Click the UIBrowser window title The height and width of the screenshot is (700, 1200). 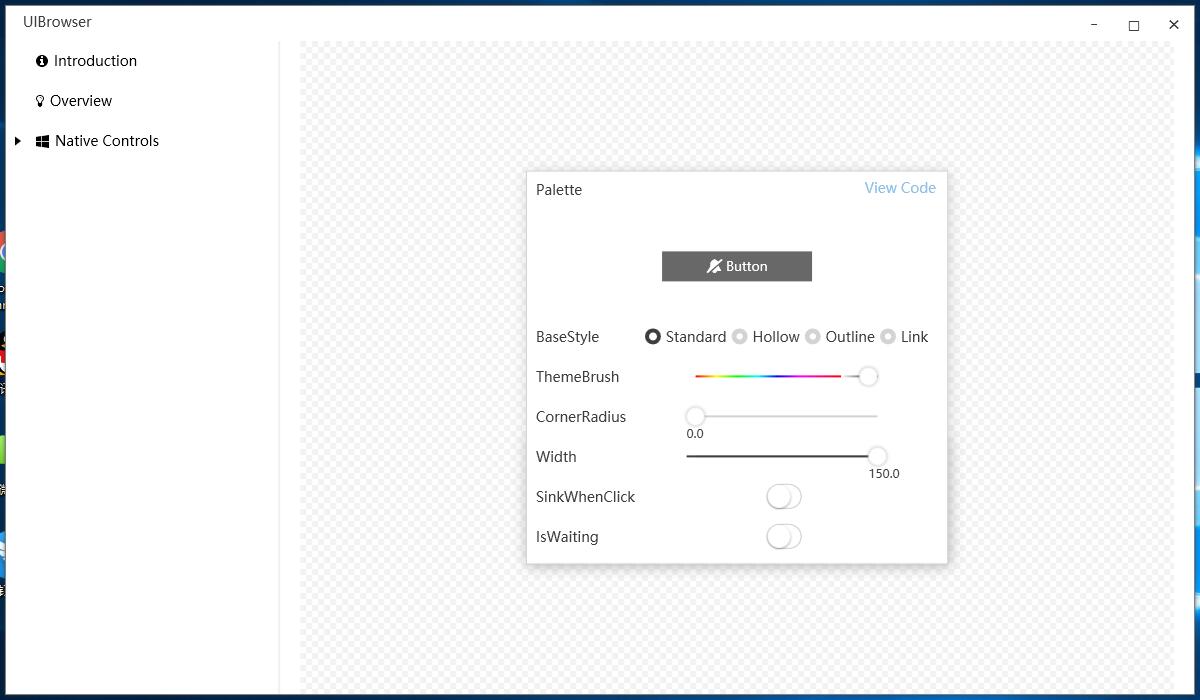[x=57, y=22]
